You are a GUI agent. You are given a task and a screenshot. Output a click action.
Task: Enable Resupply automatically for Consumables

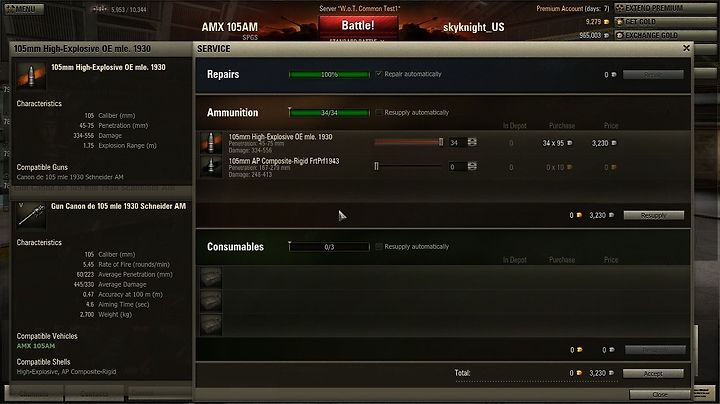(379, 247)
